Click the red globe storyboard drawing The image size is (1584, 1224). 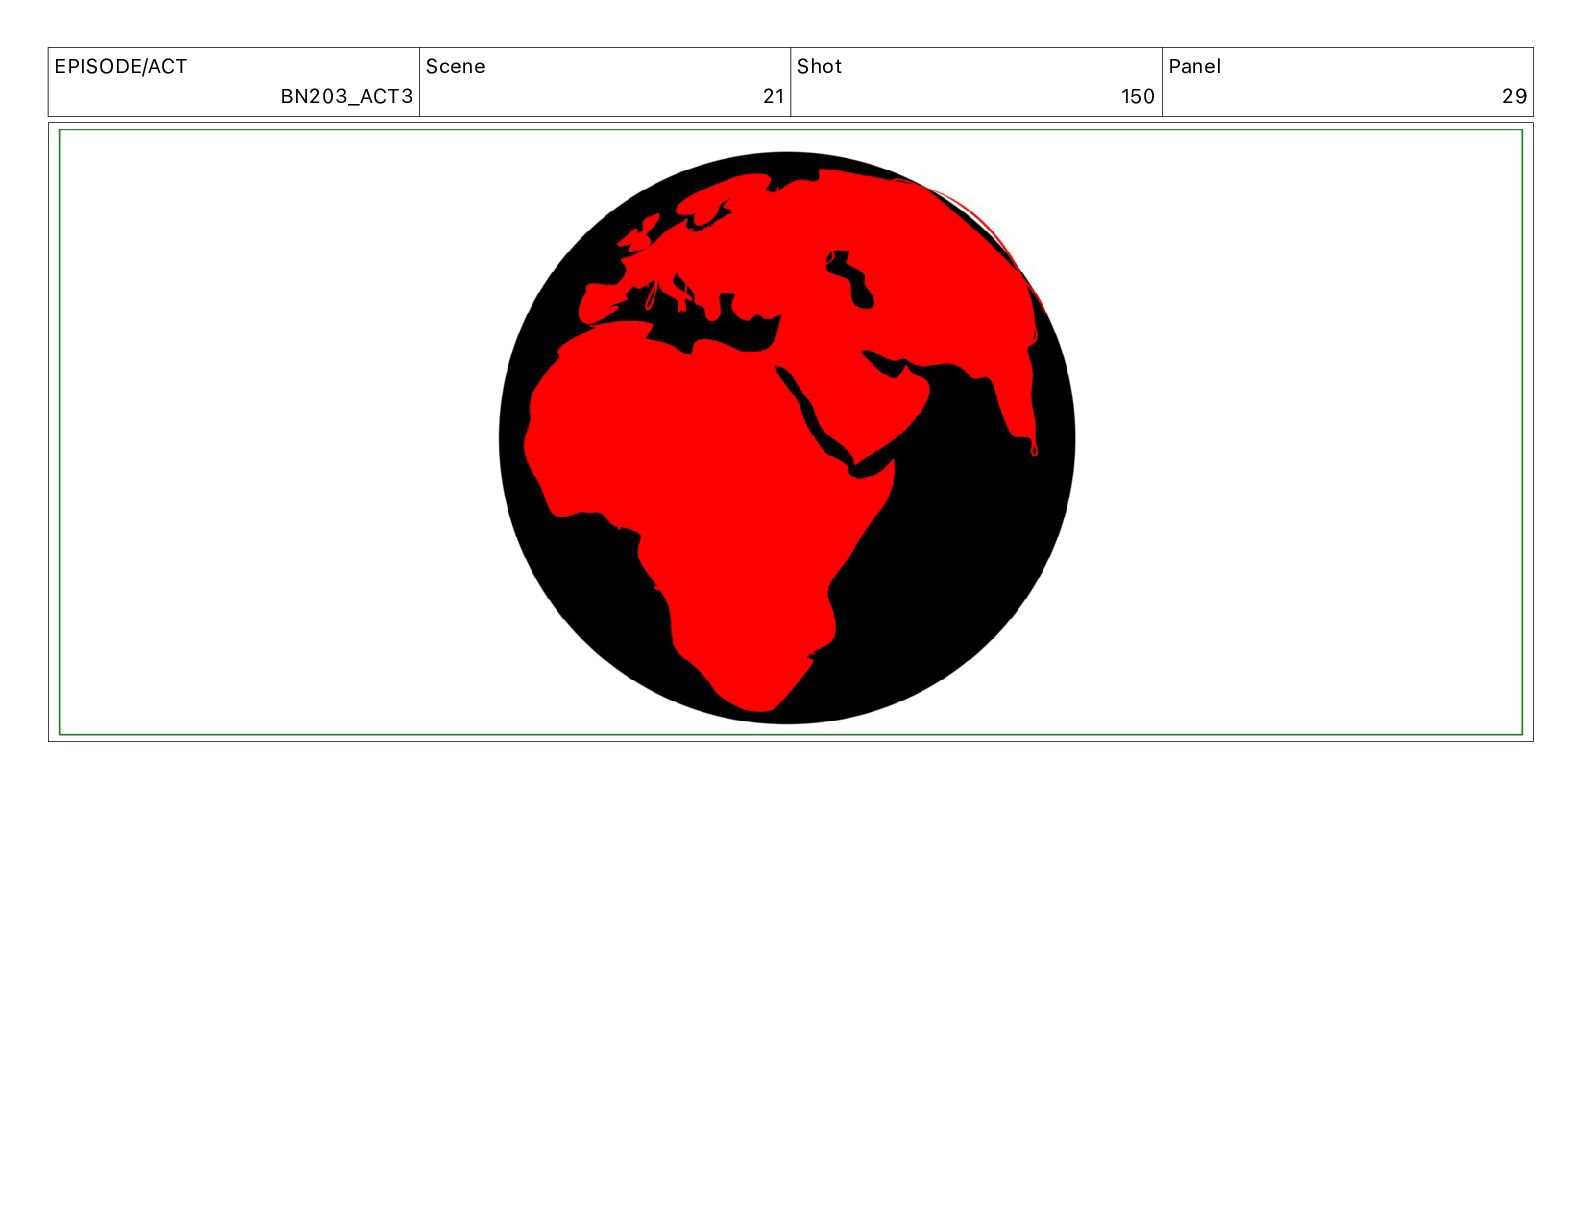[787, 437]
